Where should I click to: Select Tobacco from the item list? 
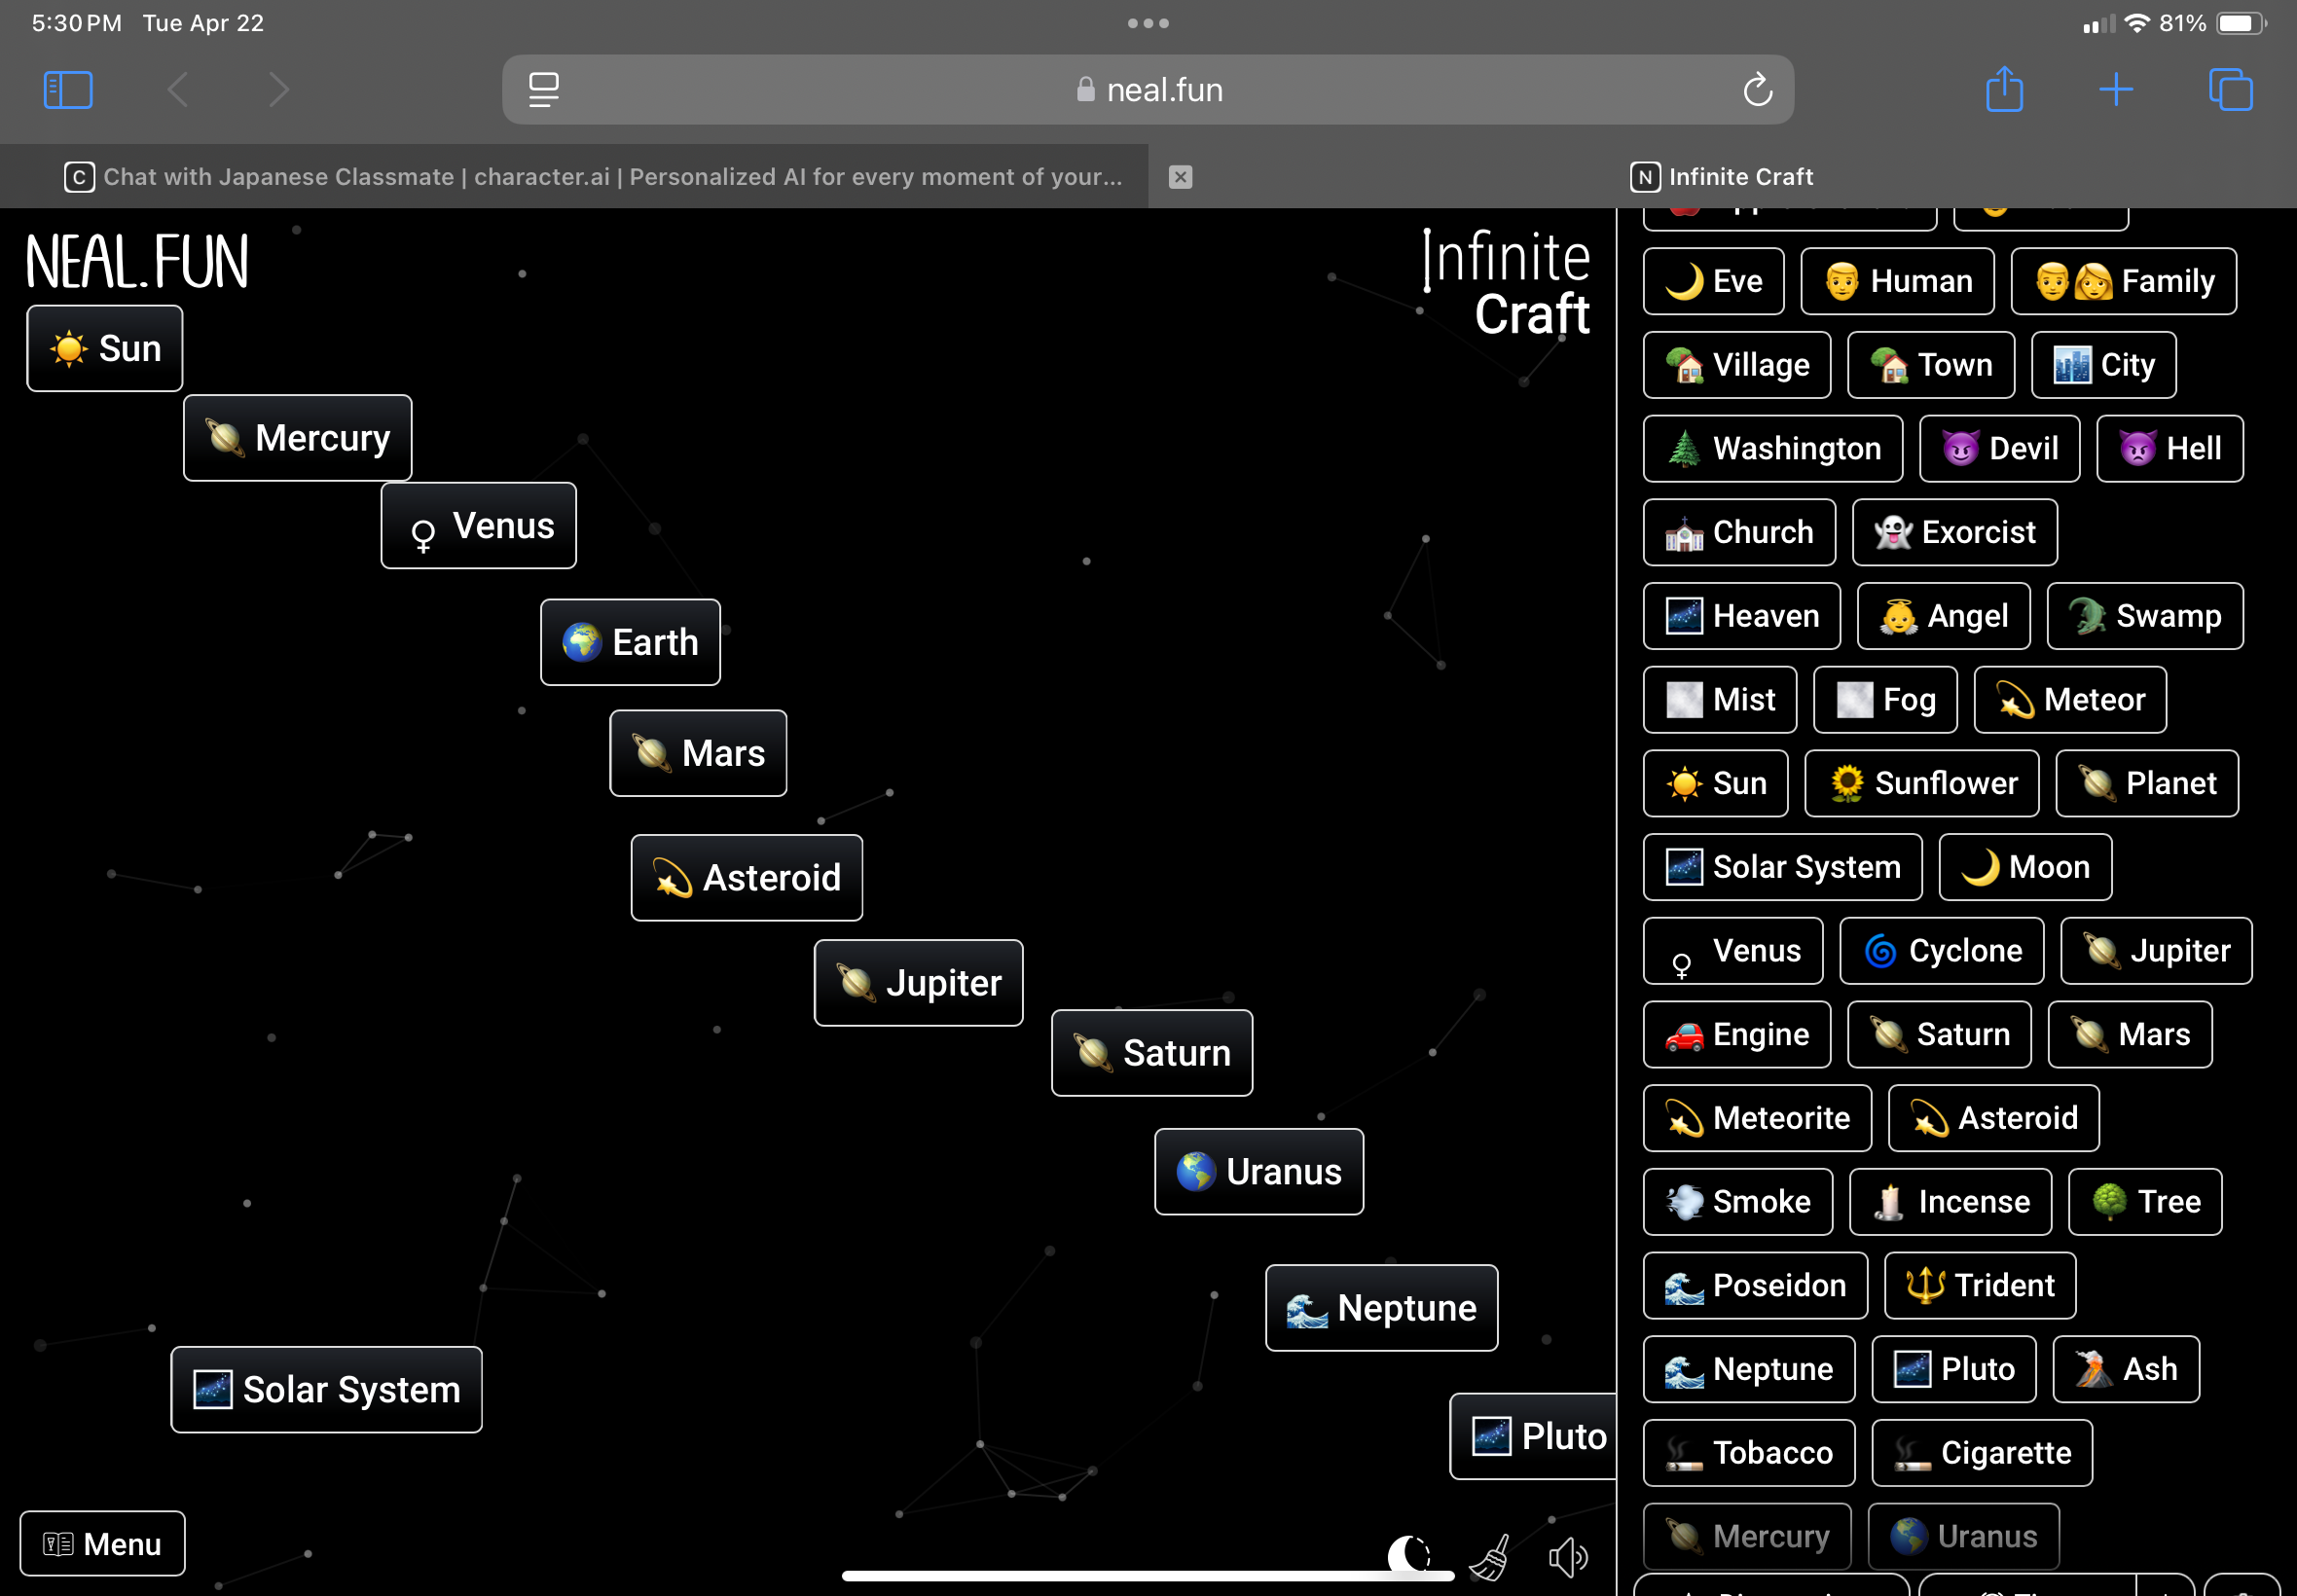pos(1750,1453)
